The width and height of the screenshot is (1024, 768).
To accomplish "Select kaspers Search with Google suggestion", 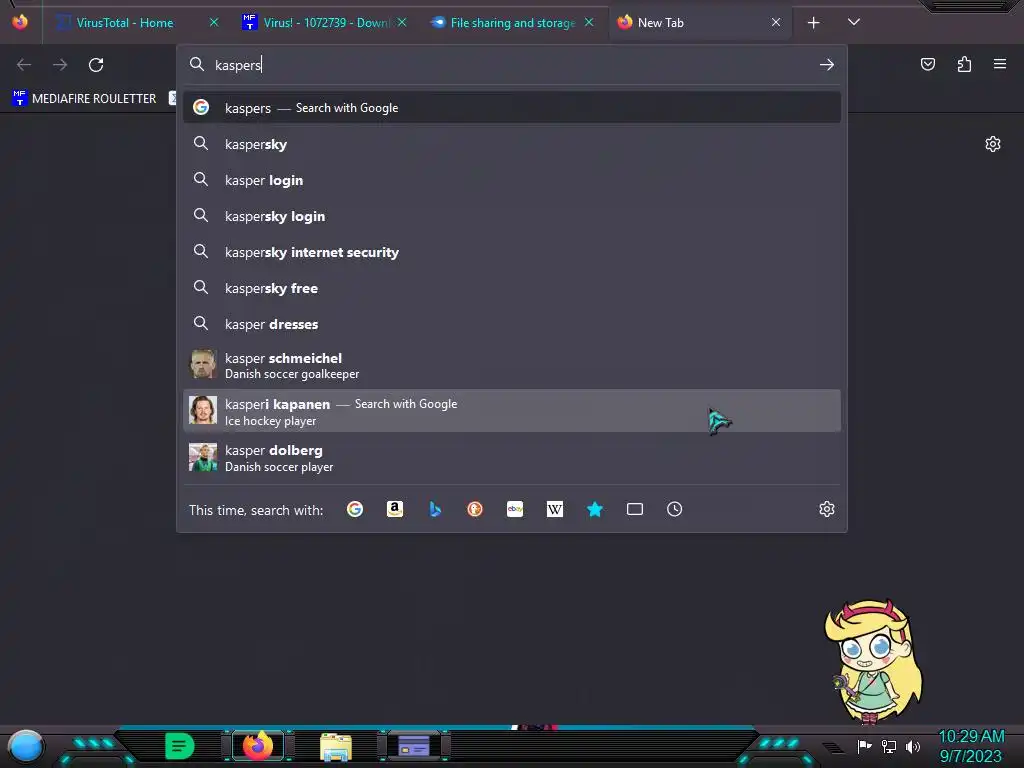I will pyautogui.click(x=512, y=108).
